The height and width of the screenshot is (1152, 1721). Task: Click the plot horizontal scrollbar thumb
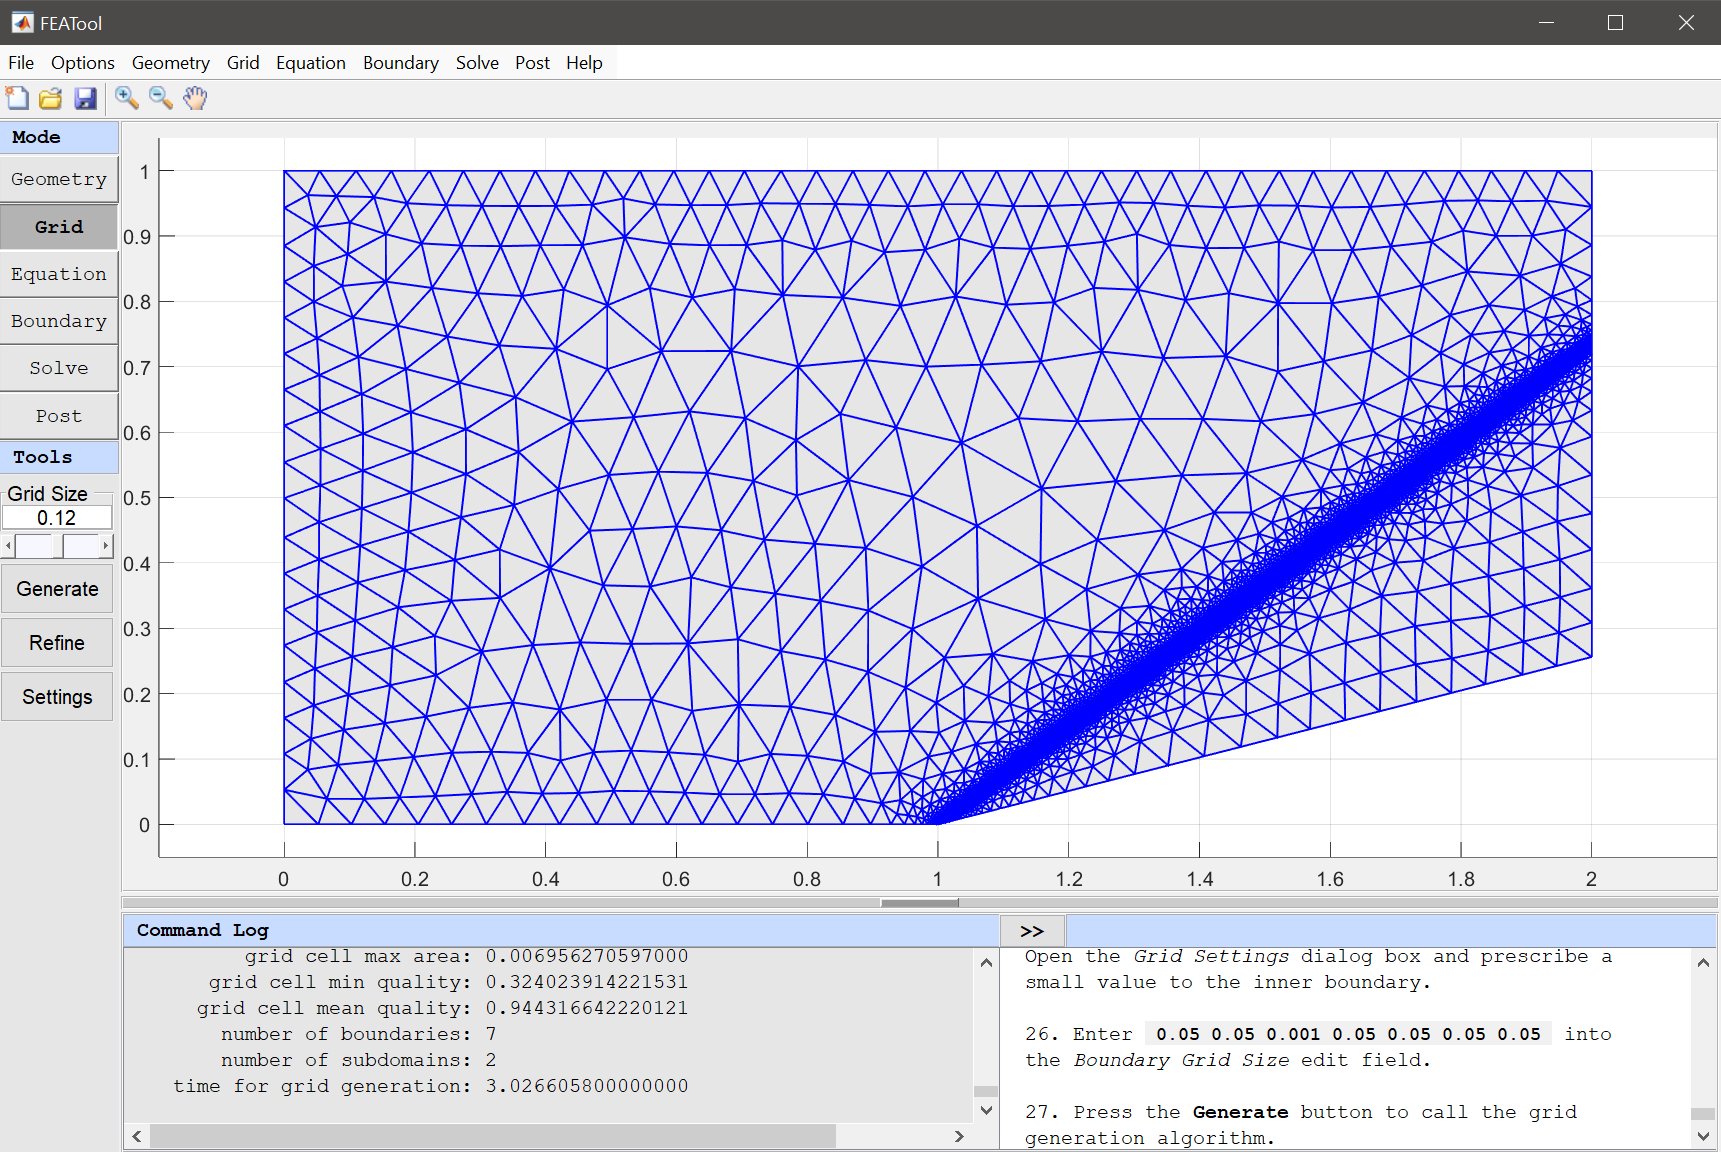(x=920, y=903)
